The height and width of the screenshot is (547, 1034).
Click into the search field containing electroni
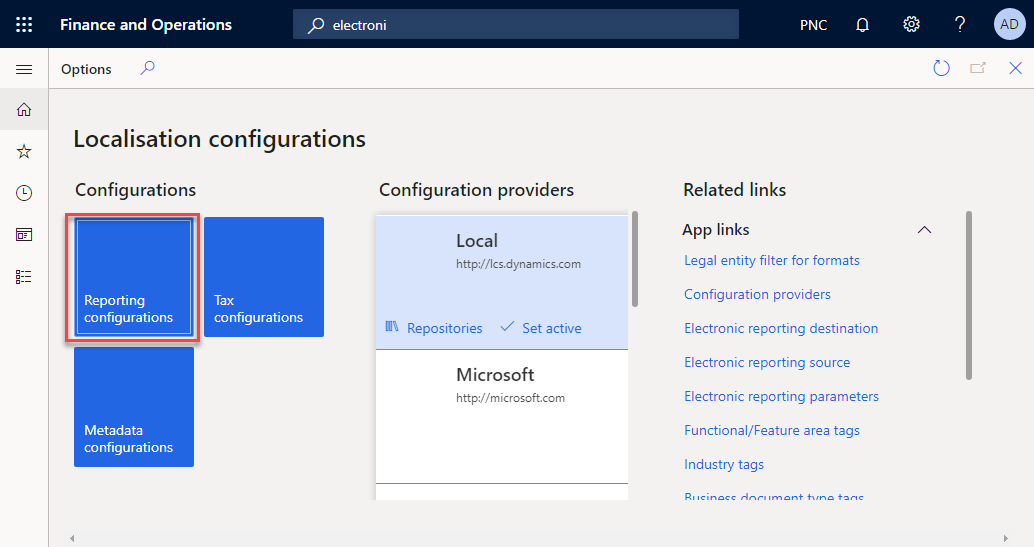click(516, 24)
